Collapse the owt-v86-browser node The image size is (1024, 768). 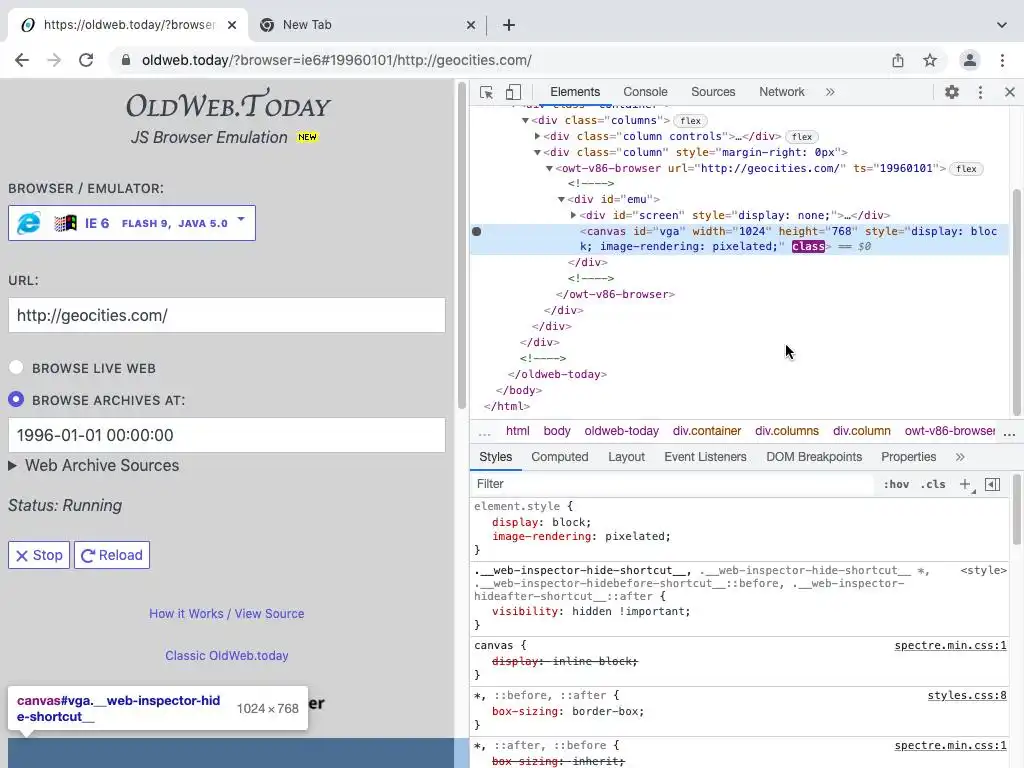(549, 168)
